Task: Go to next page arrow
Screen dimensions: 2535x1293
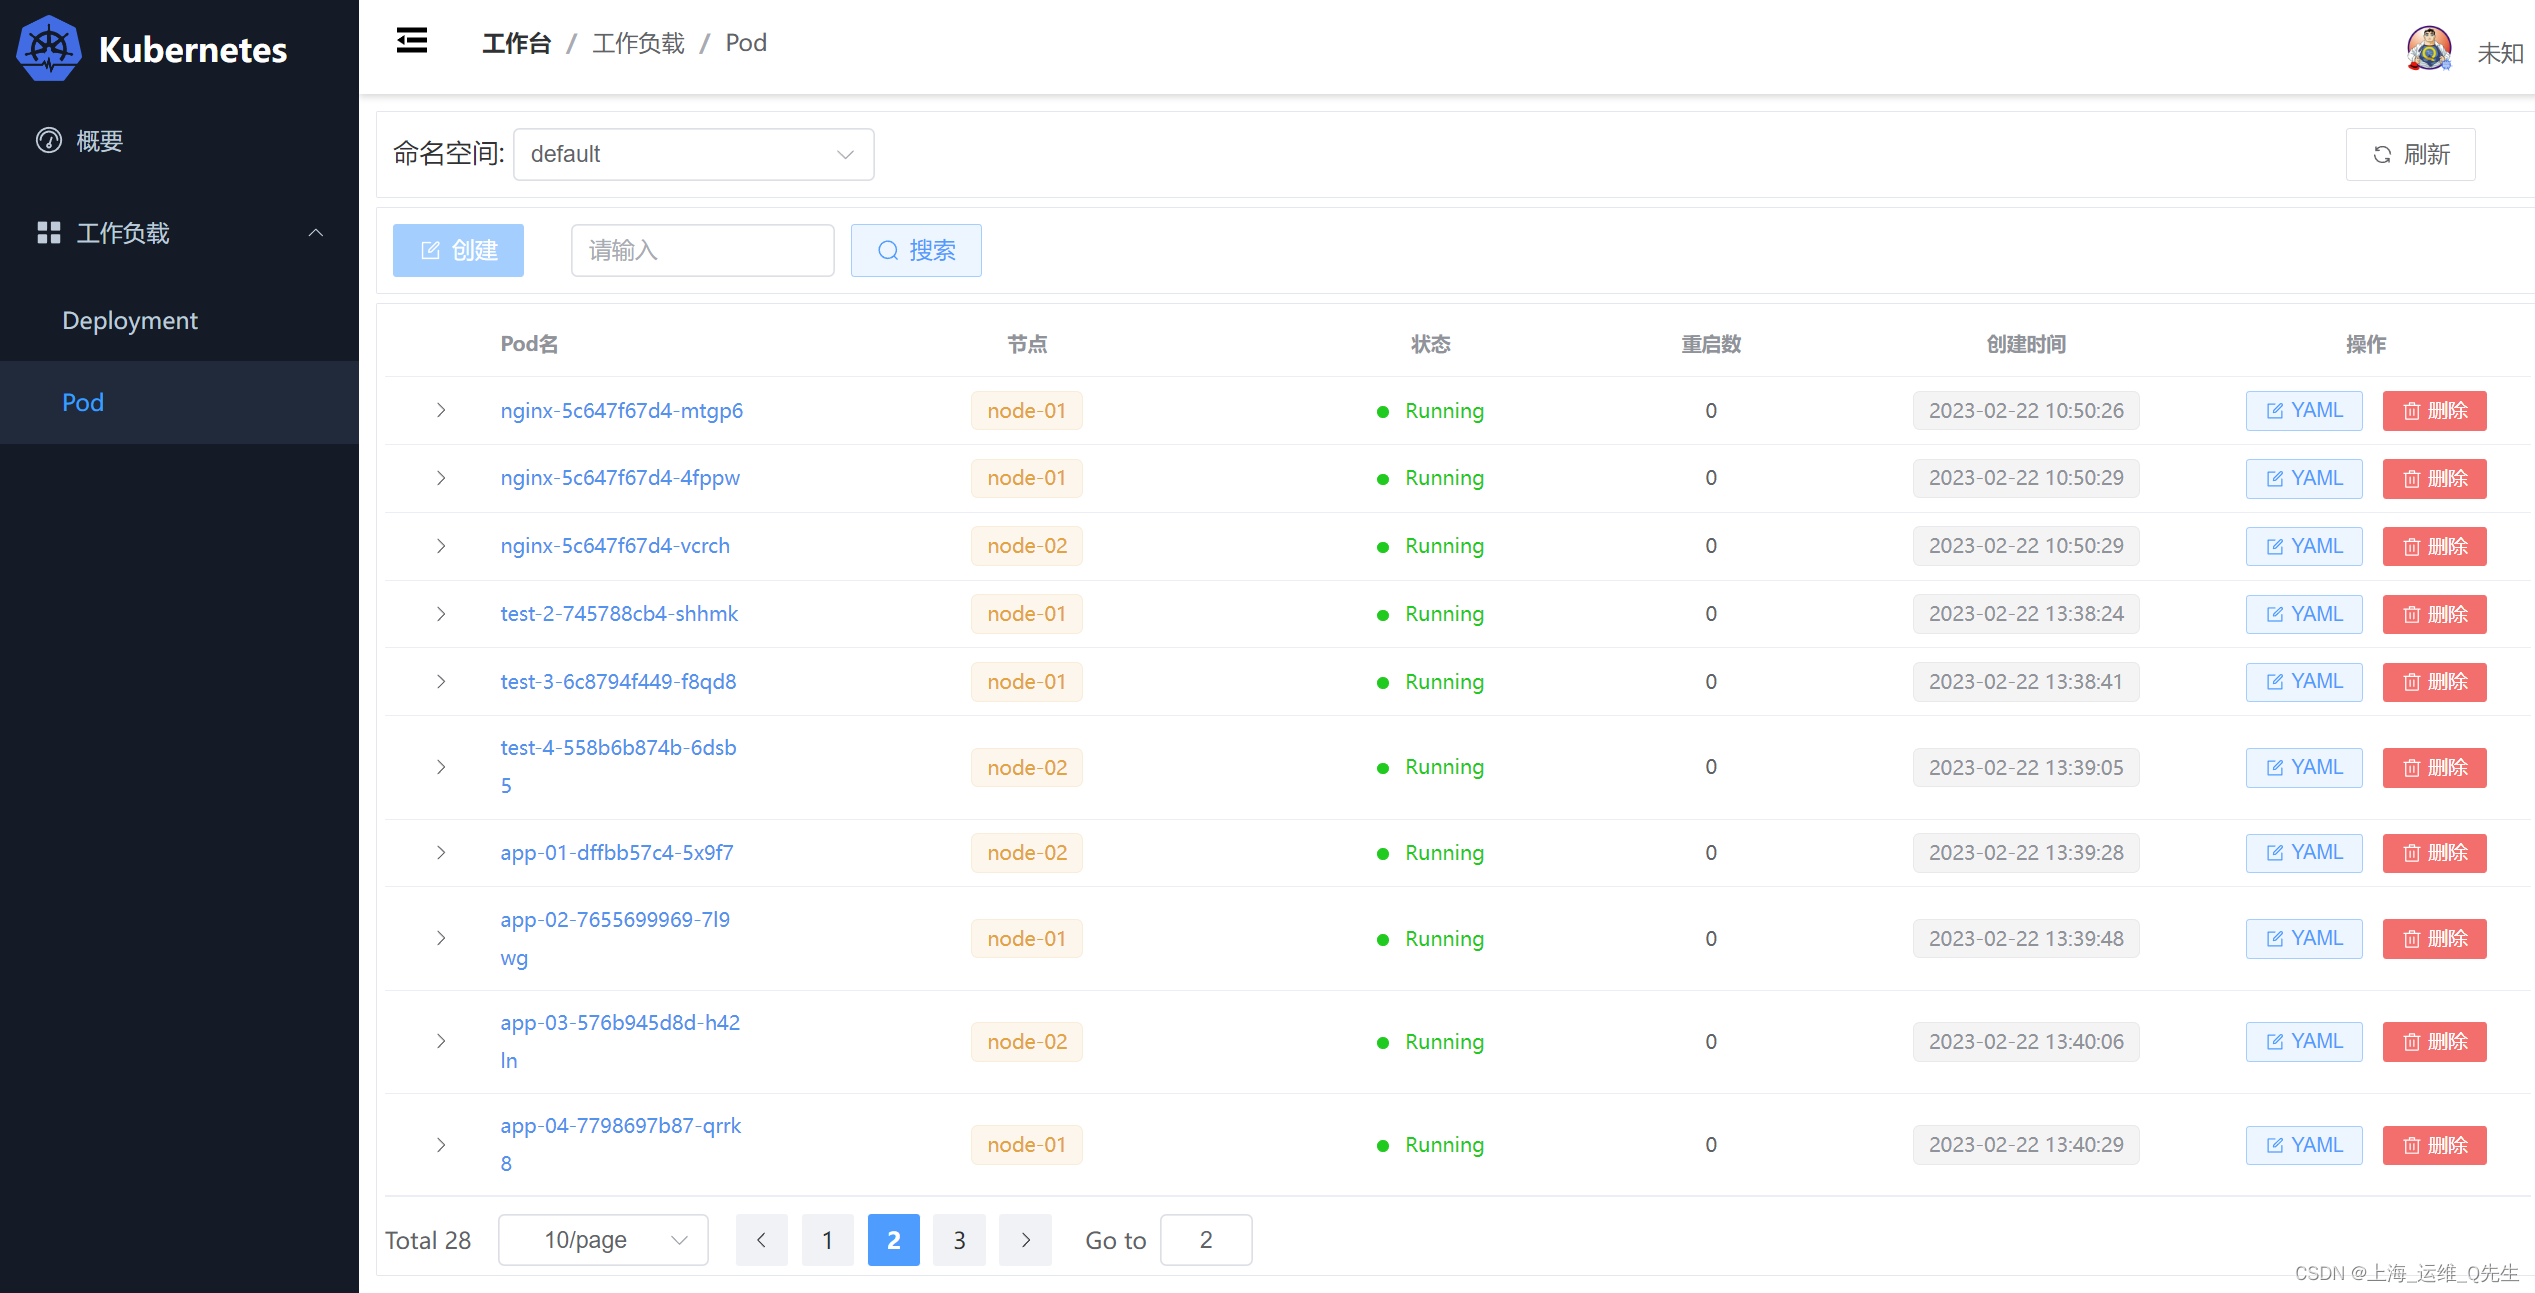Action: tap(1025, 1240)
